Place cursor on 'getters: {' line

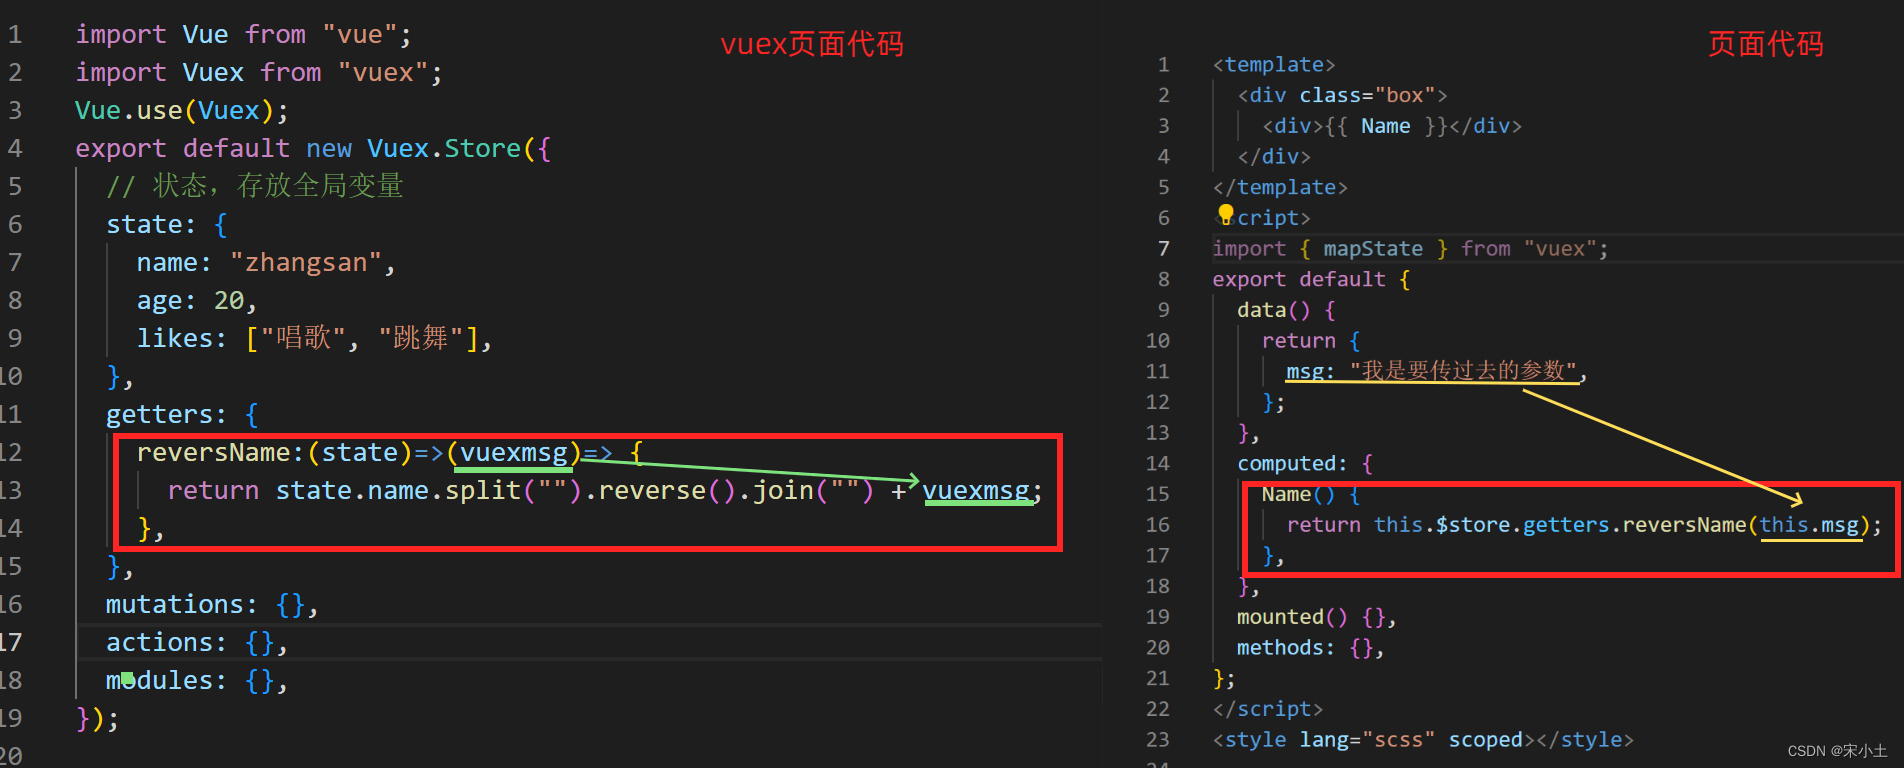click(182, 415)
